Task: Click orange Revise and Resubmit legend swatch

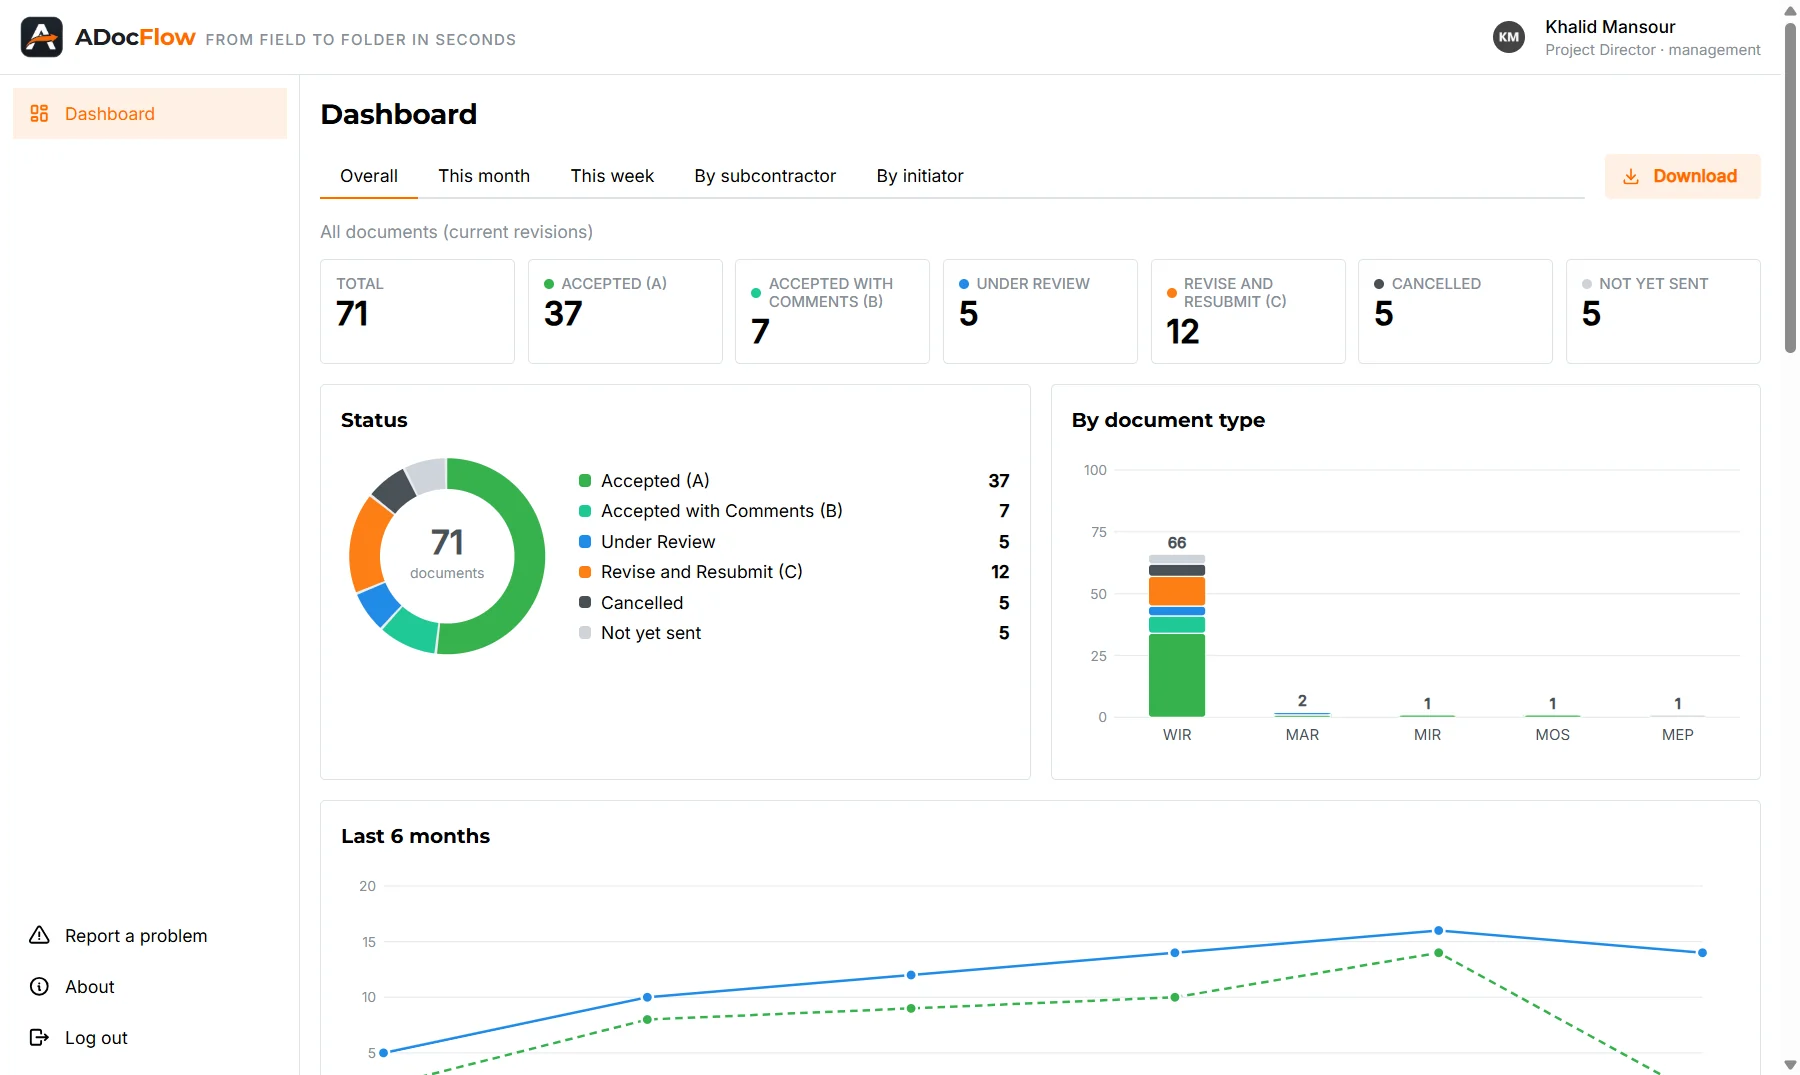Action: pos(585,572)
